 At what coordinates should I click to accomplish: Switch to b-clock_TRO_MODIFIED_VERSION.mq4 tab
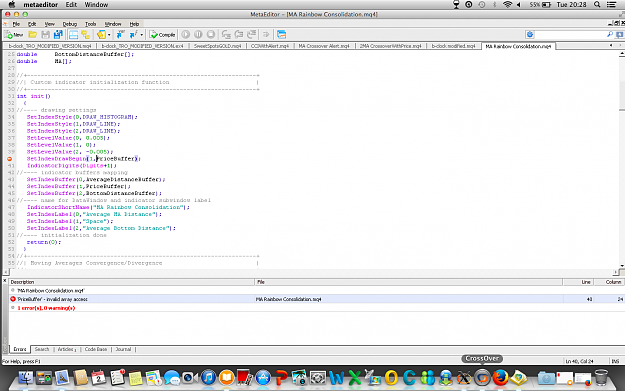[50, 46]
